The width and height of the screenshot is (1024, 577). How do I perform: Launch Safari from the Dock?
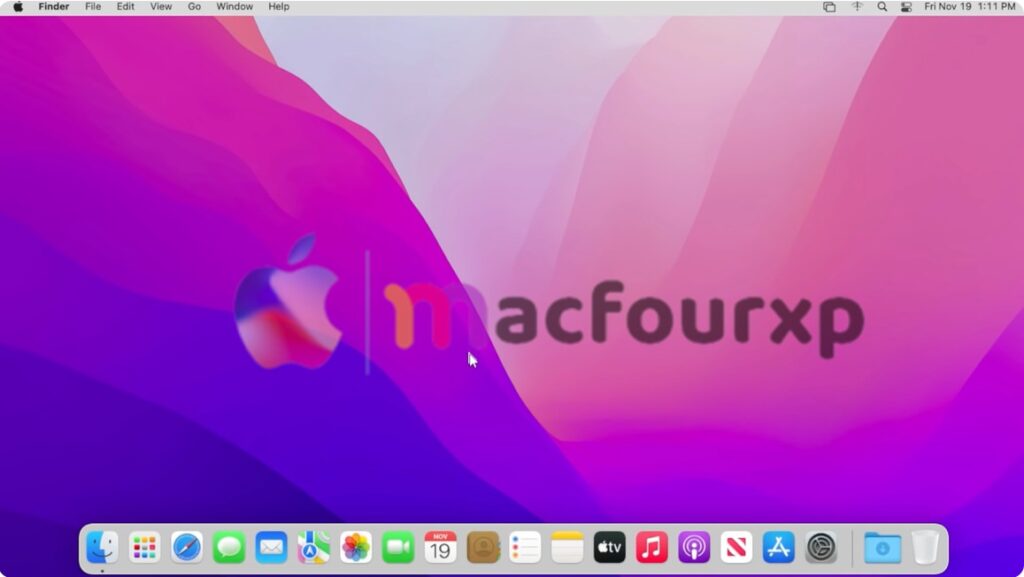(x=187, y=547)
